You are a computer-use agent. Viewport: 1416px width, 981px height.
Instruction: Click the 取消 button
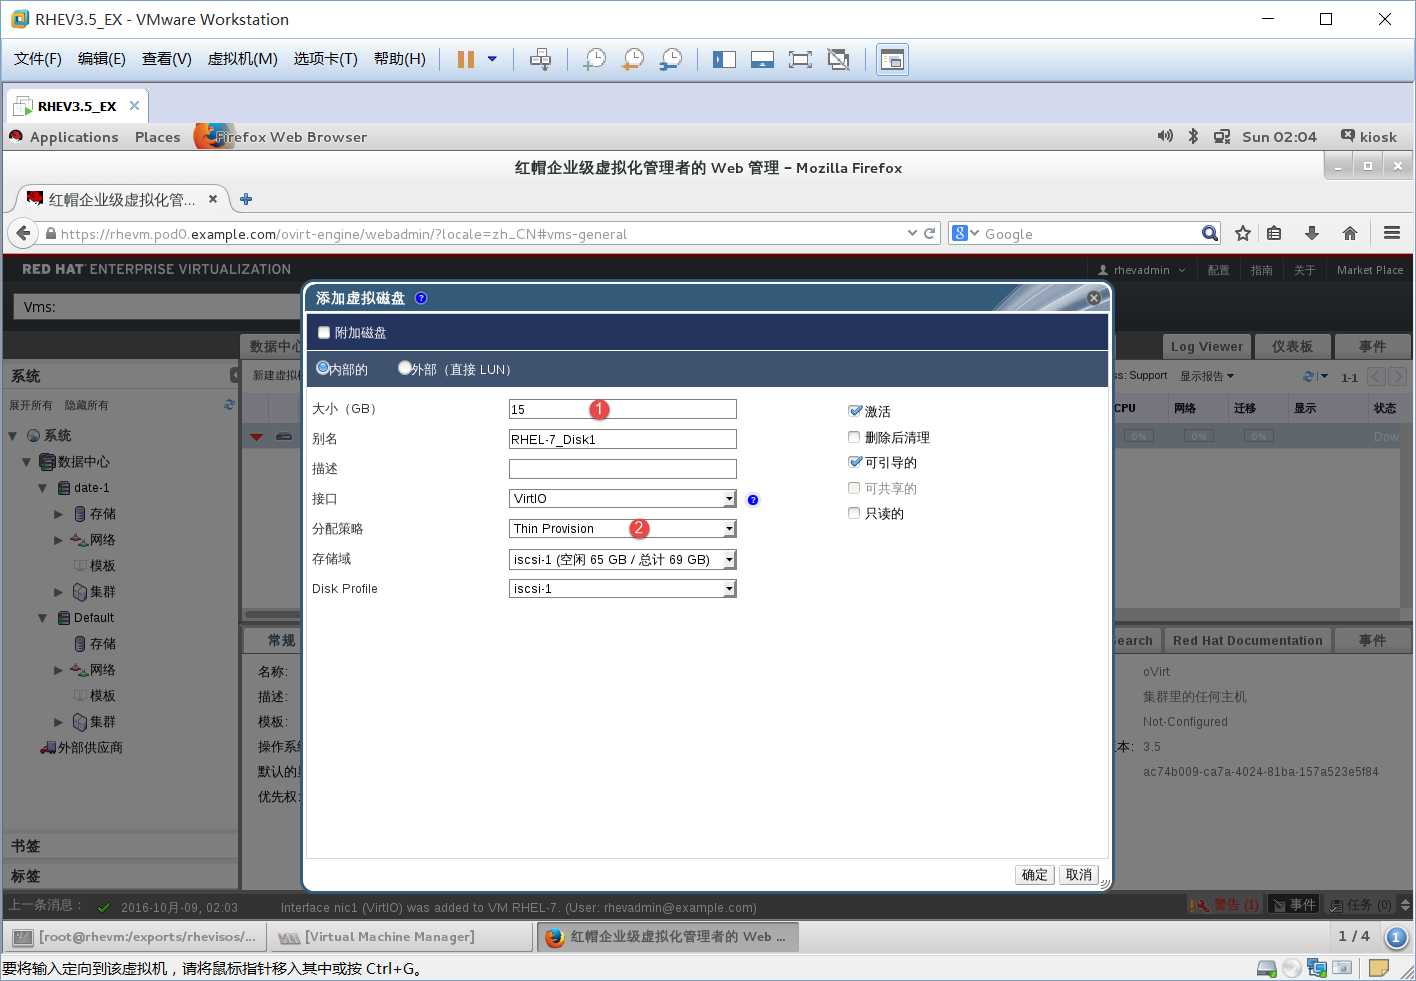(x=1079, y=875)
